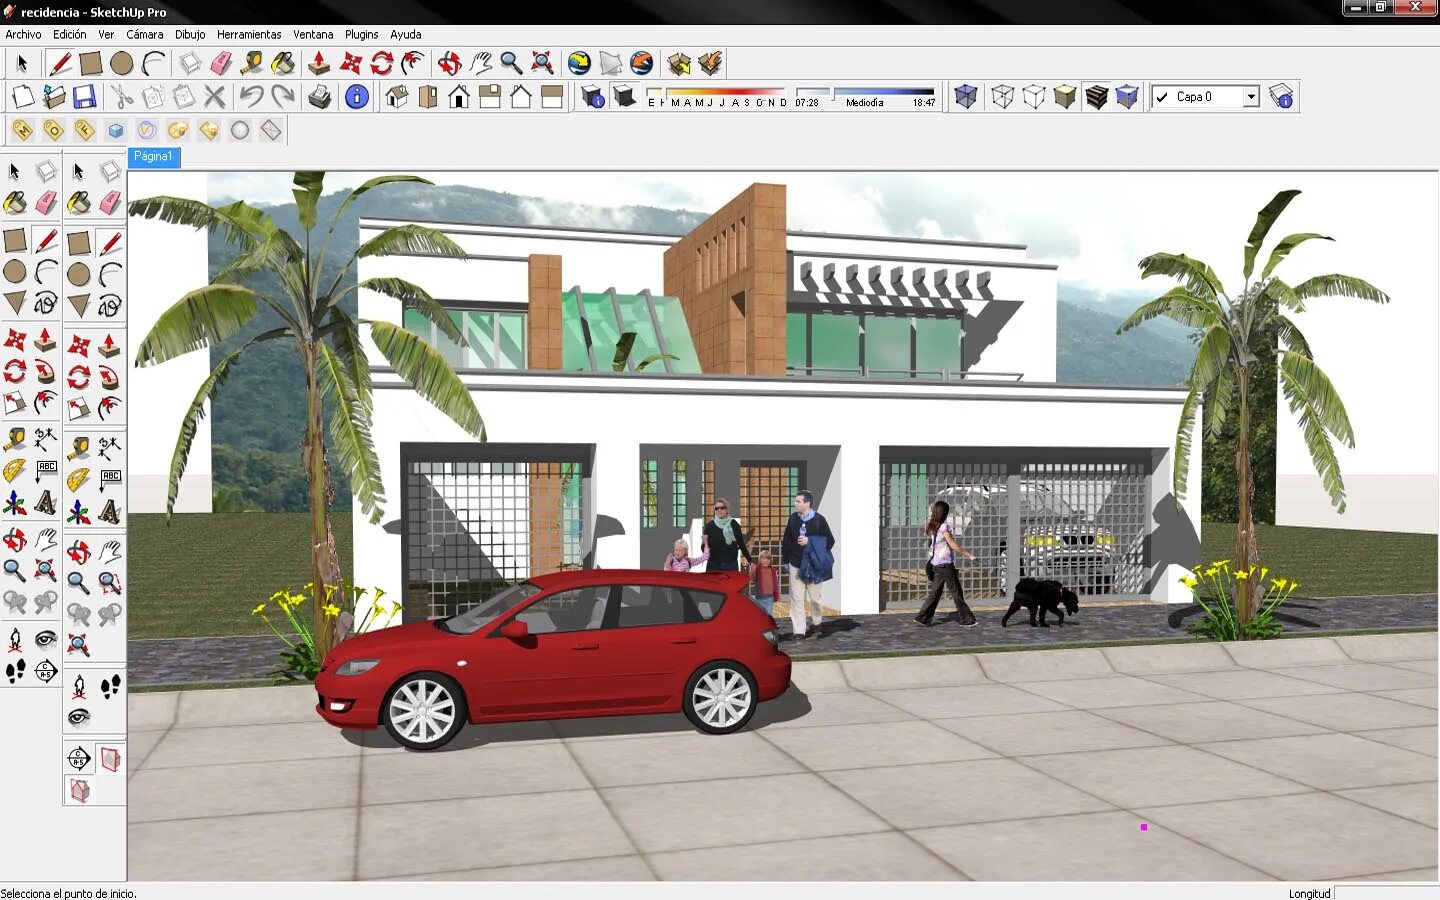Enable the Wireframe face style
Viewport: 1440px width, 900px height.
pyautogui.click(x=1002, y=97)
